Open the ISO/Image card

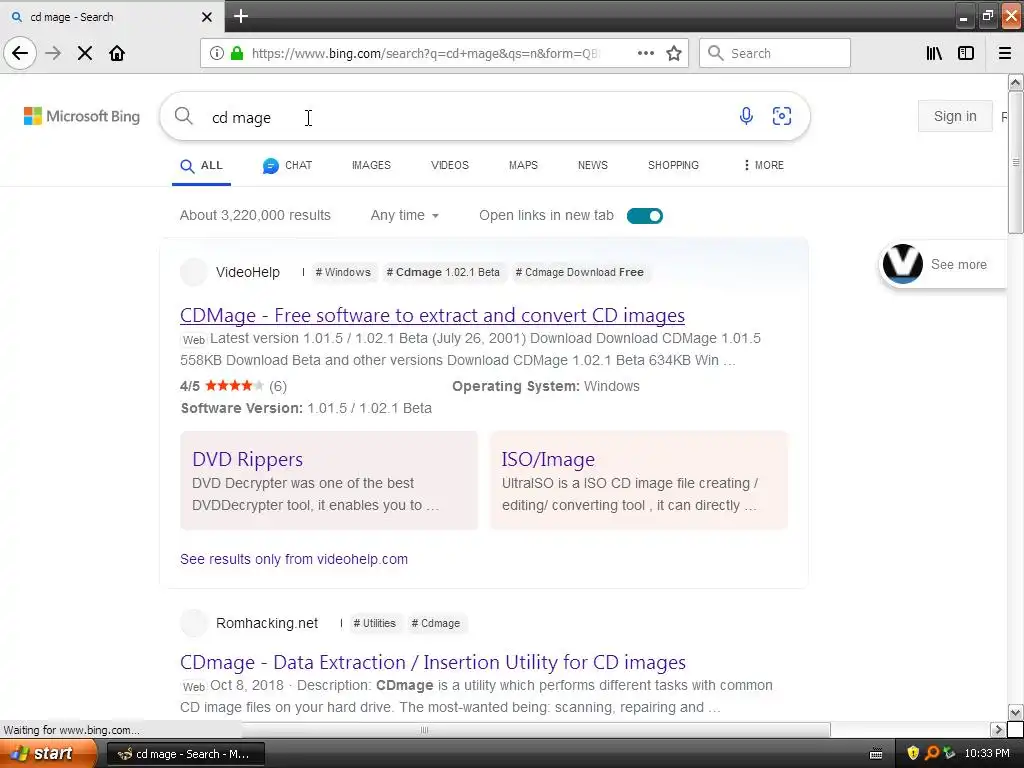(x=639, y=480)
